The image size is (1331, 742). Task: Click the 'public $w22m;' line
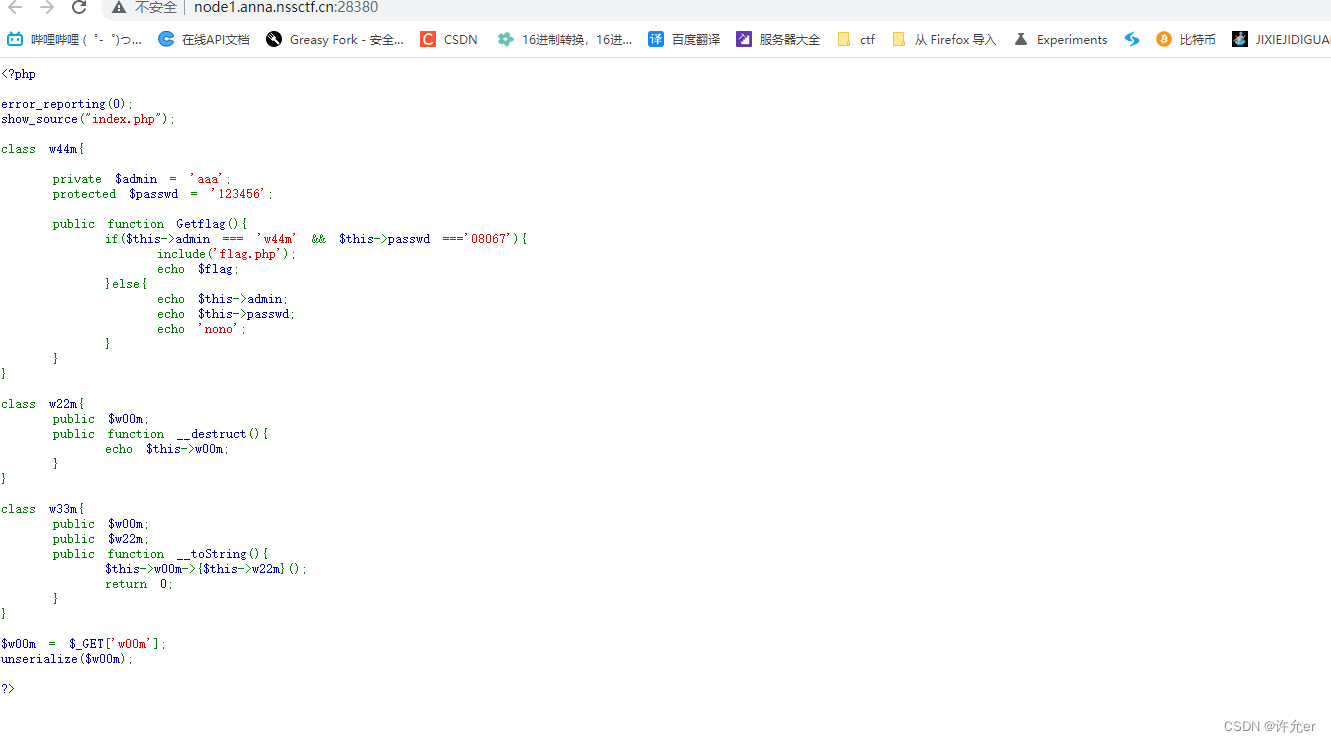tap(101, 539)
